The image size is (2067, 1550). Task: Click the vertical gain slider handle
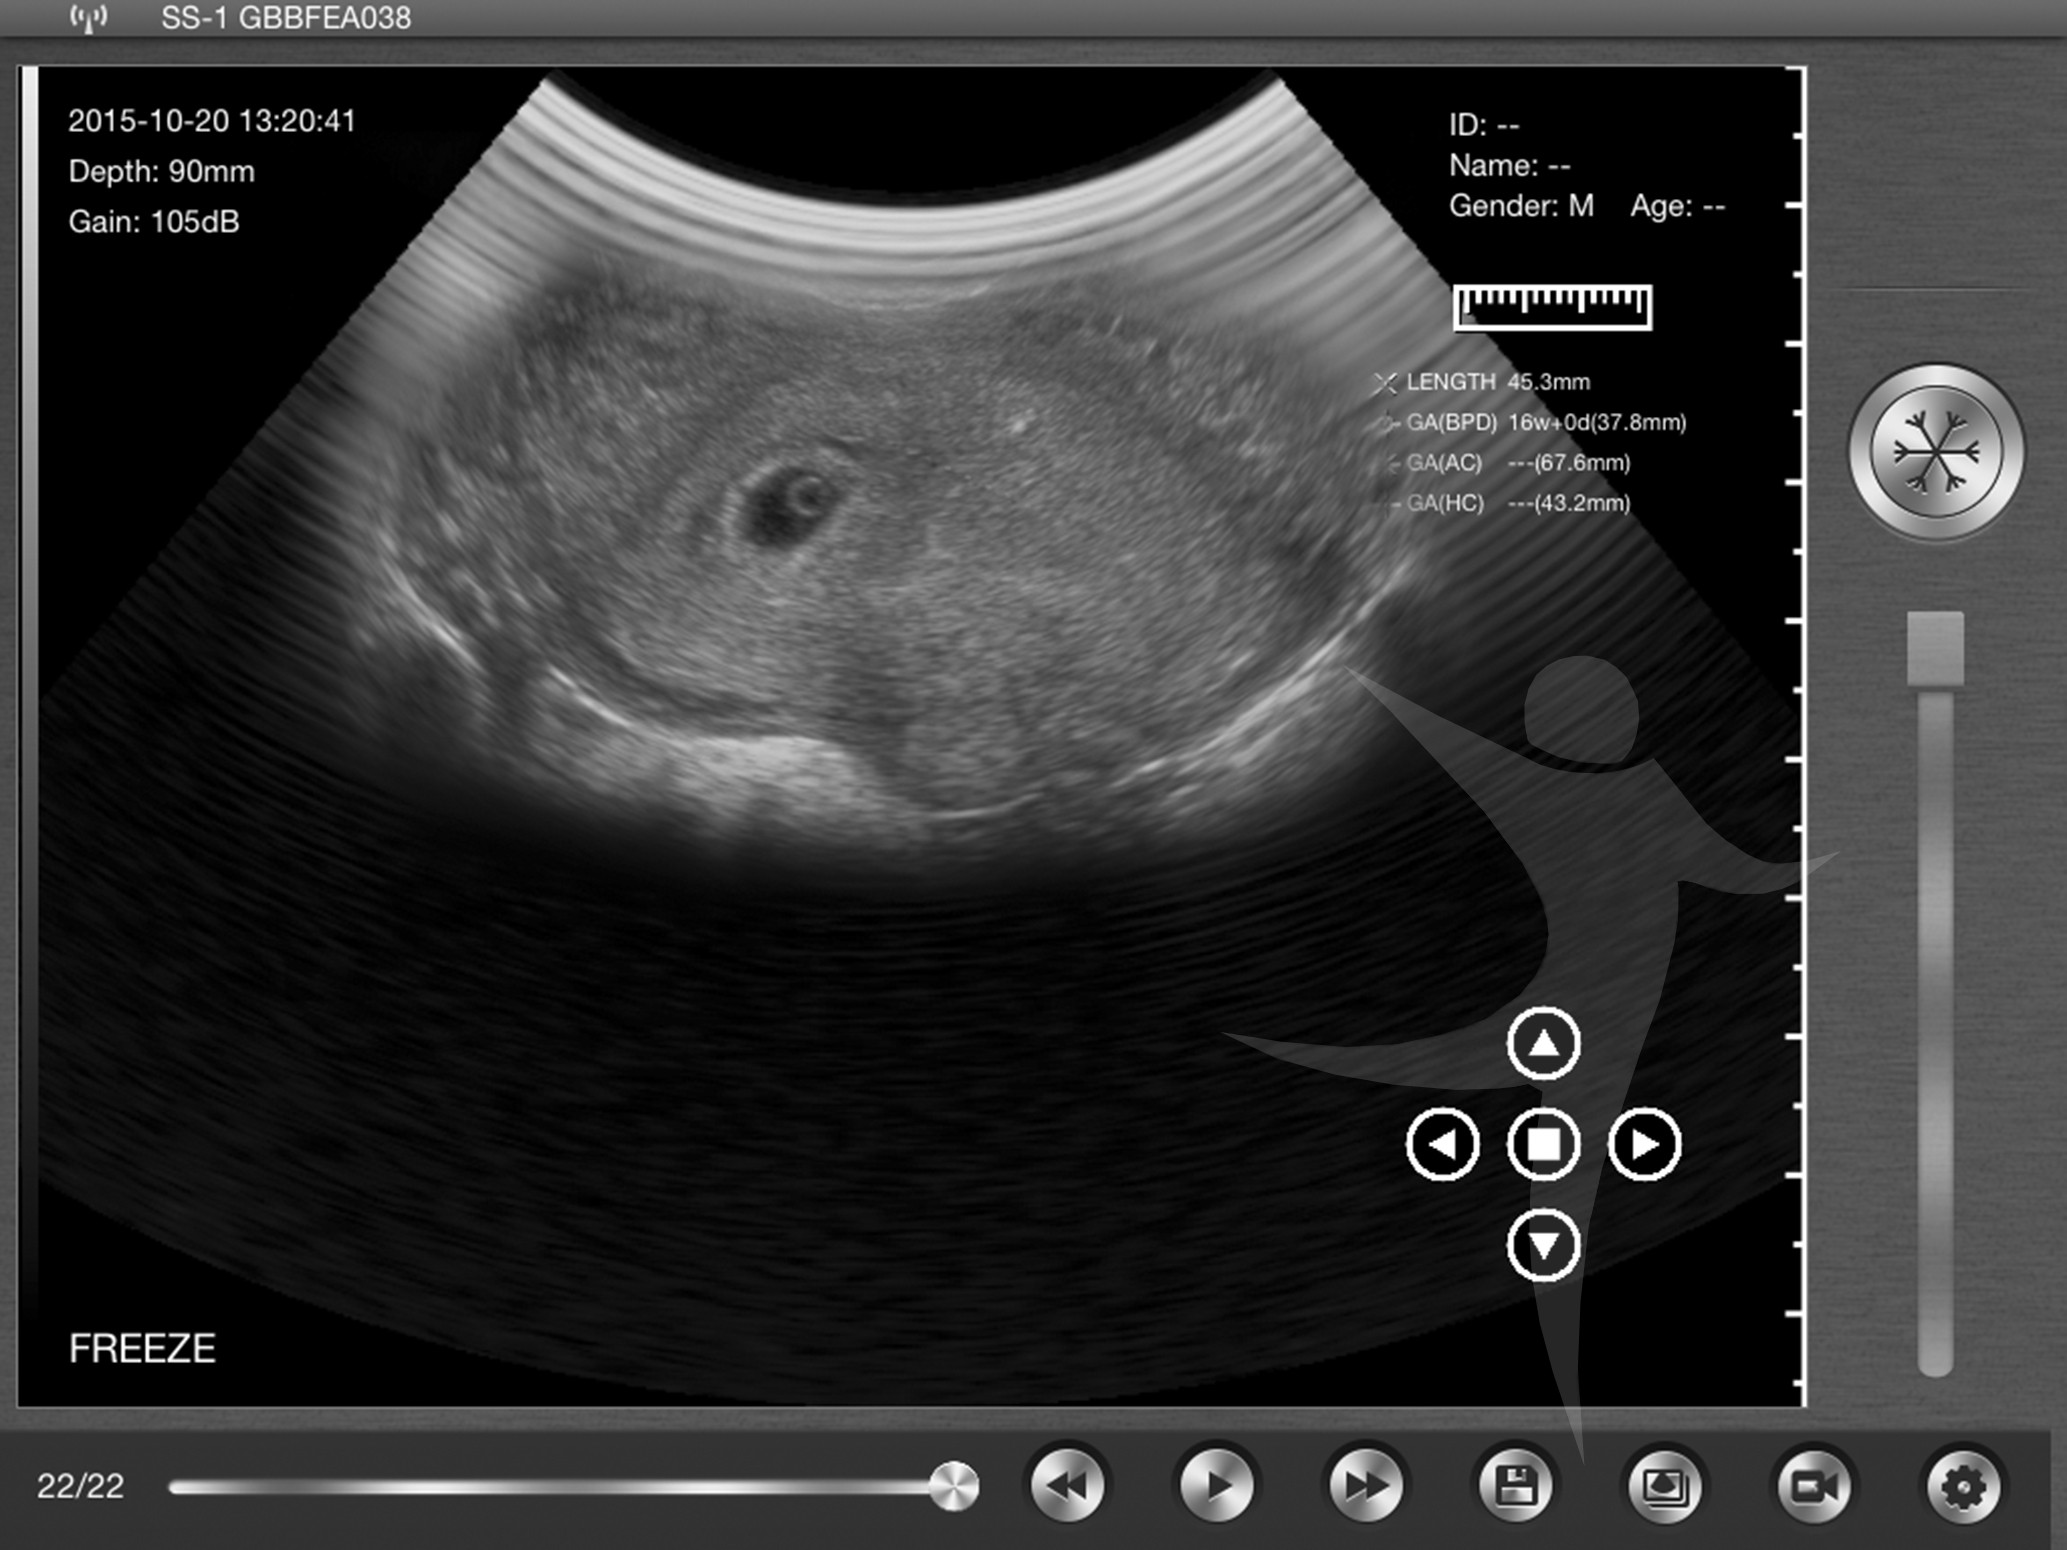click(1935, 648)
